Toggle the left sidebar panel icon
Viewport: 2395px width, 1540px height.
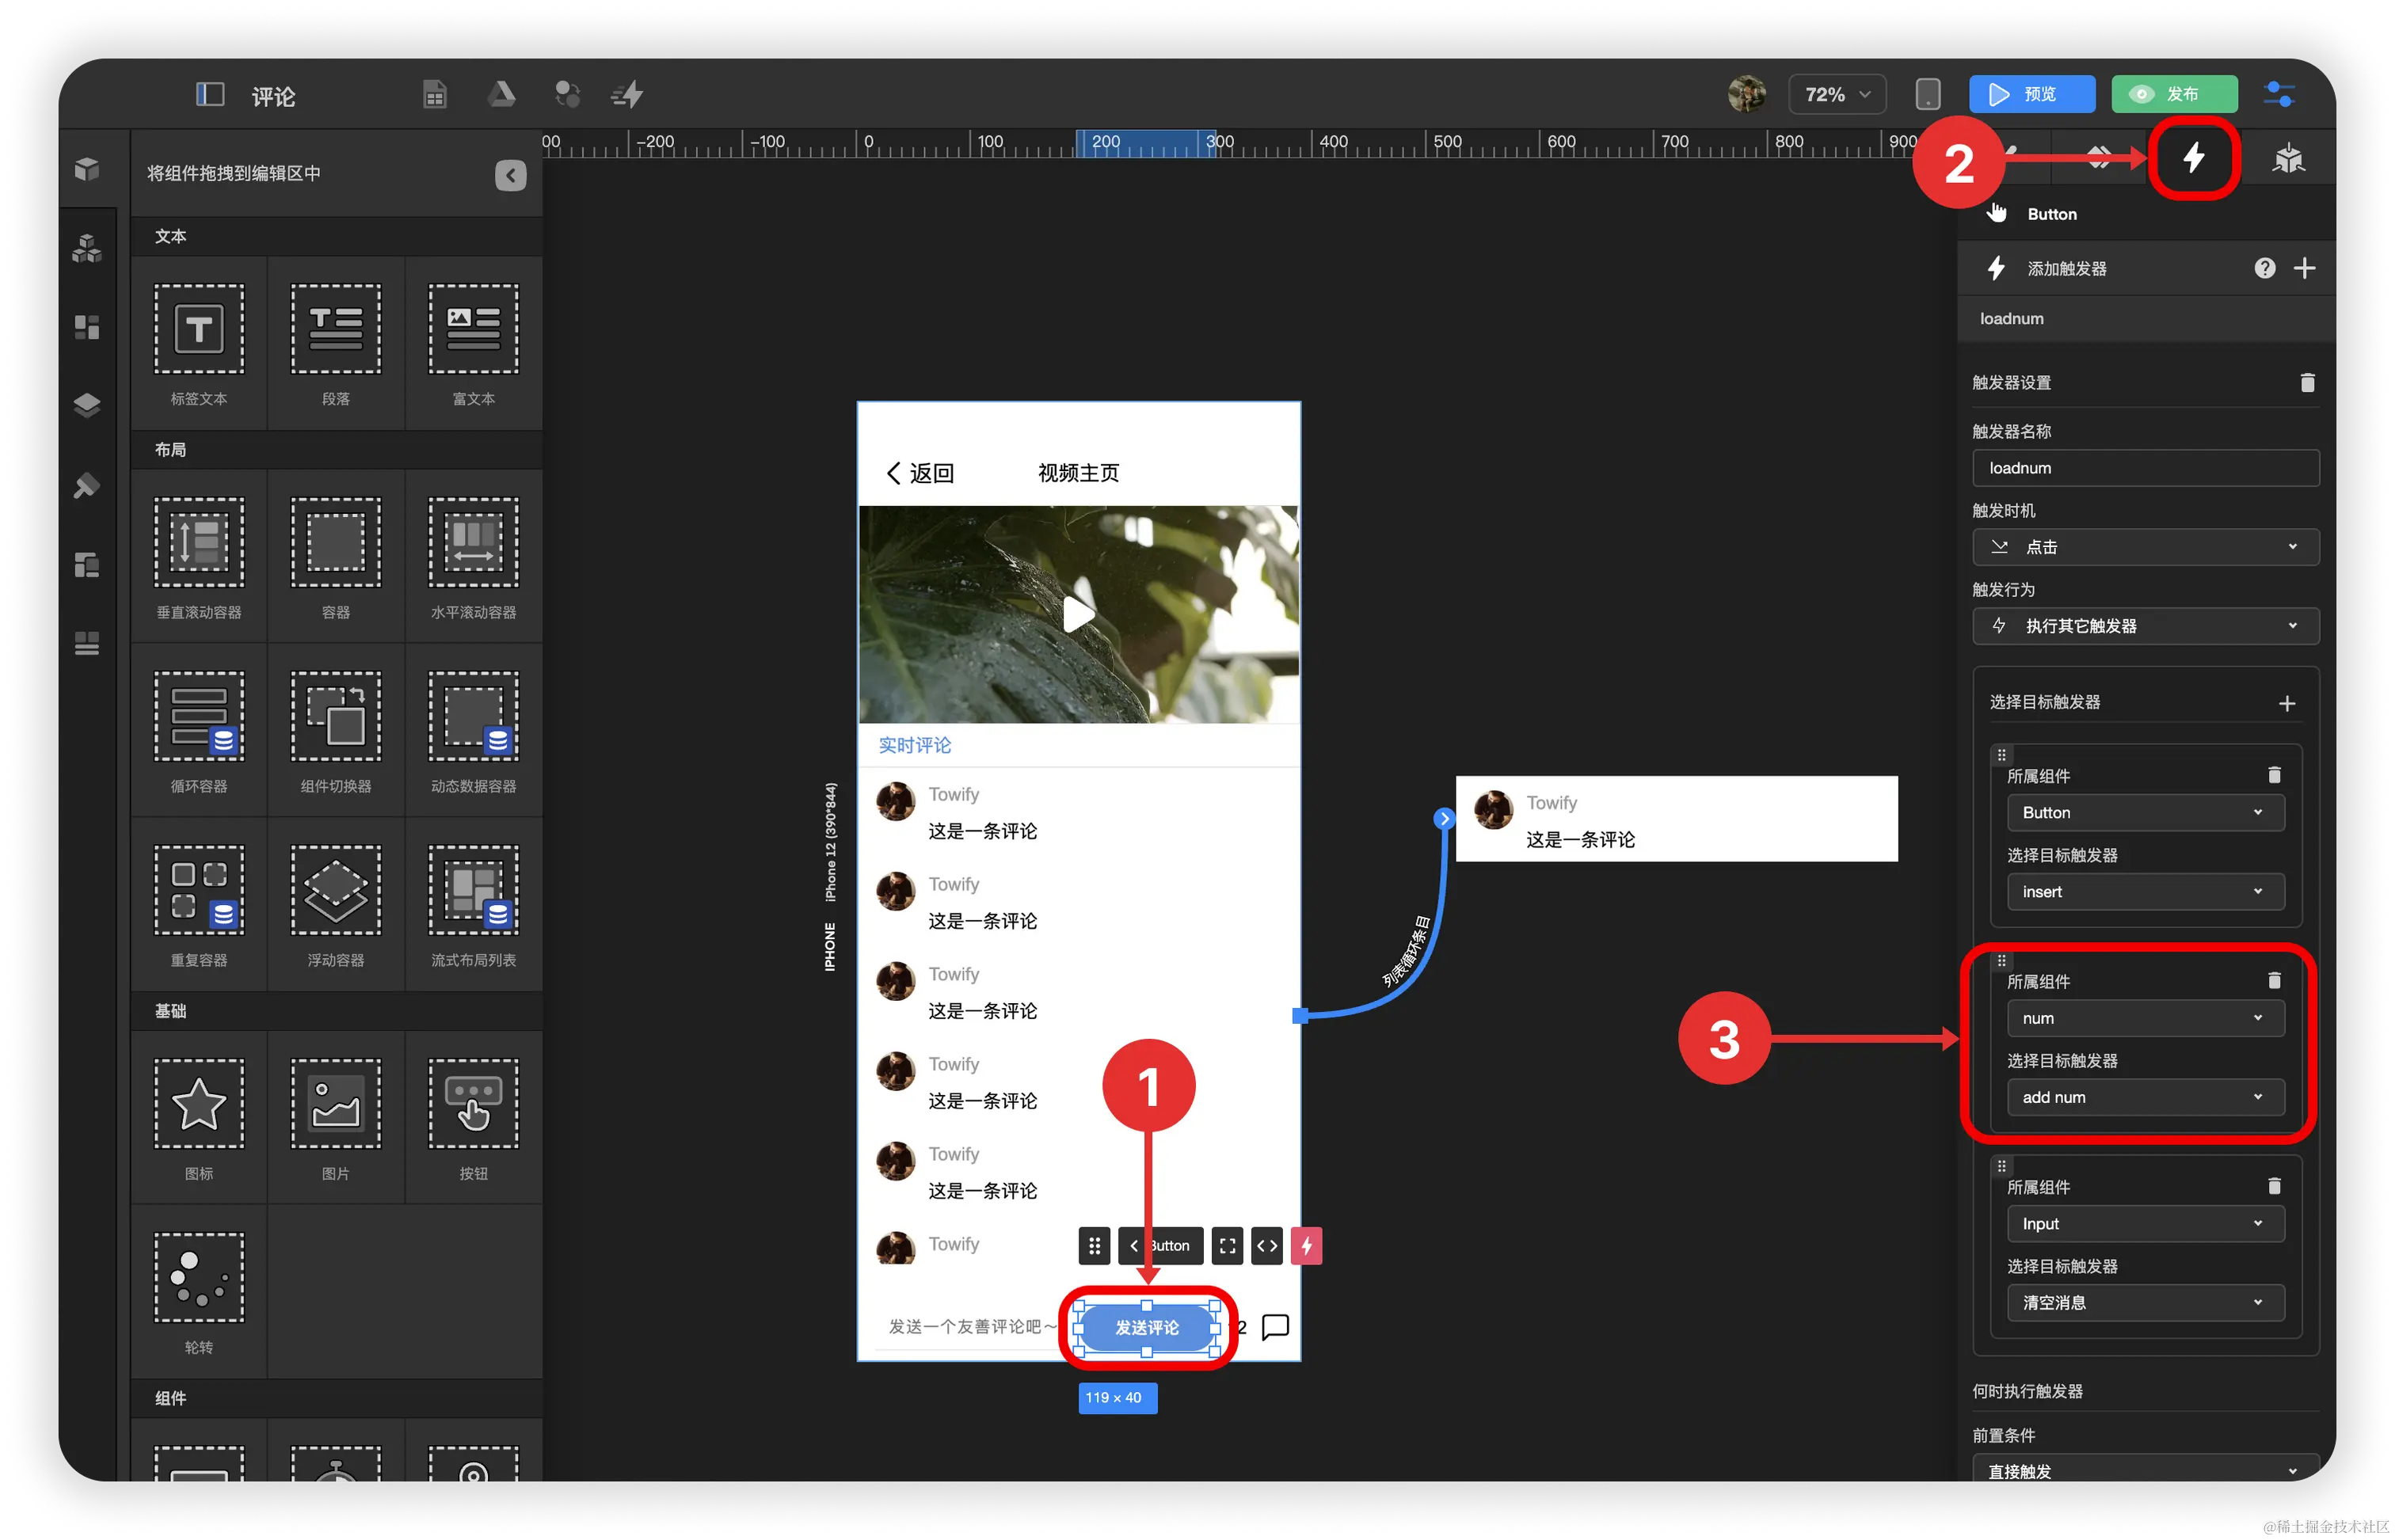pos(209,94)
